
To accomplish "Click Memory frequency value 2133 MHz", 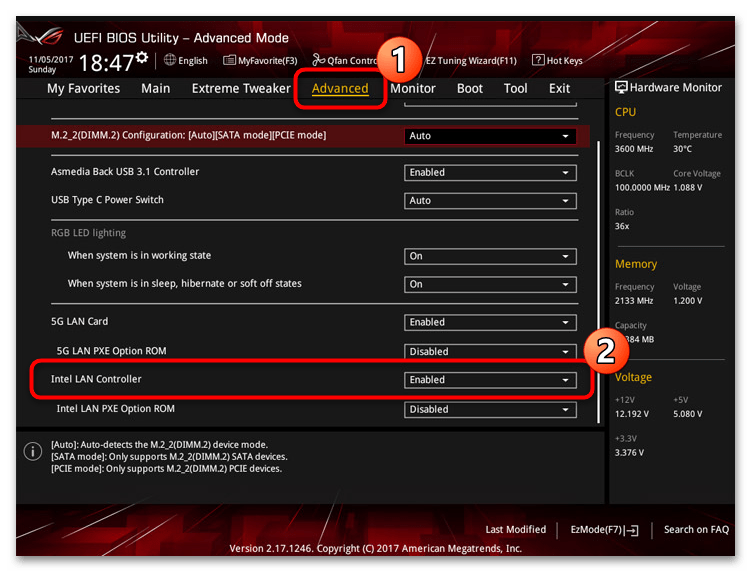I will coord(634,301).
